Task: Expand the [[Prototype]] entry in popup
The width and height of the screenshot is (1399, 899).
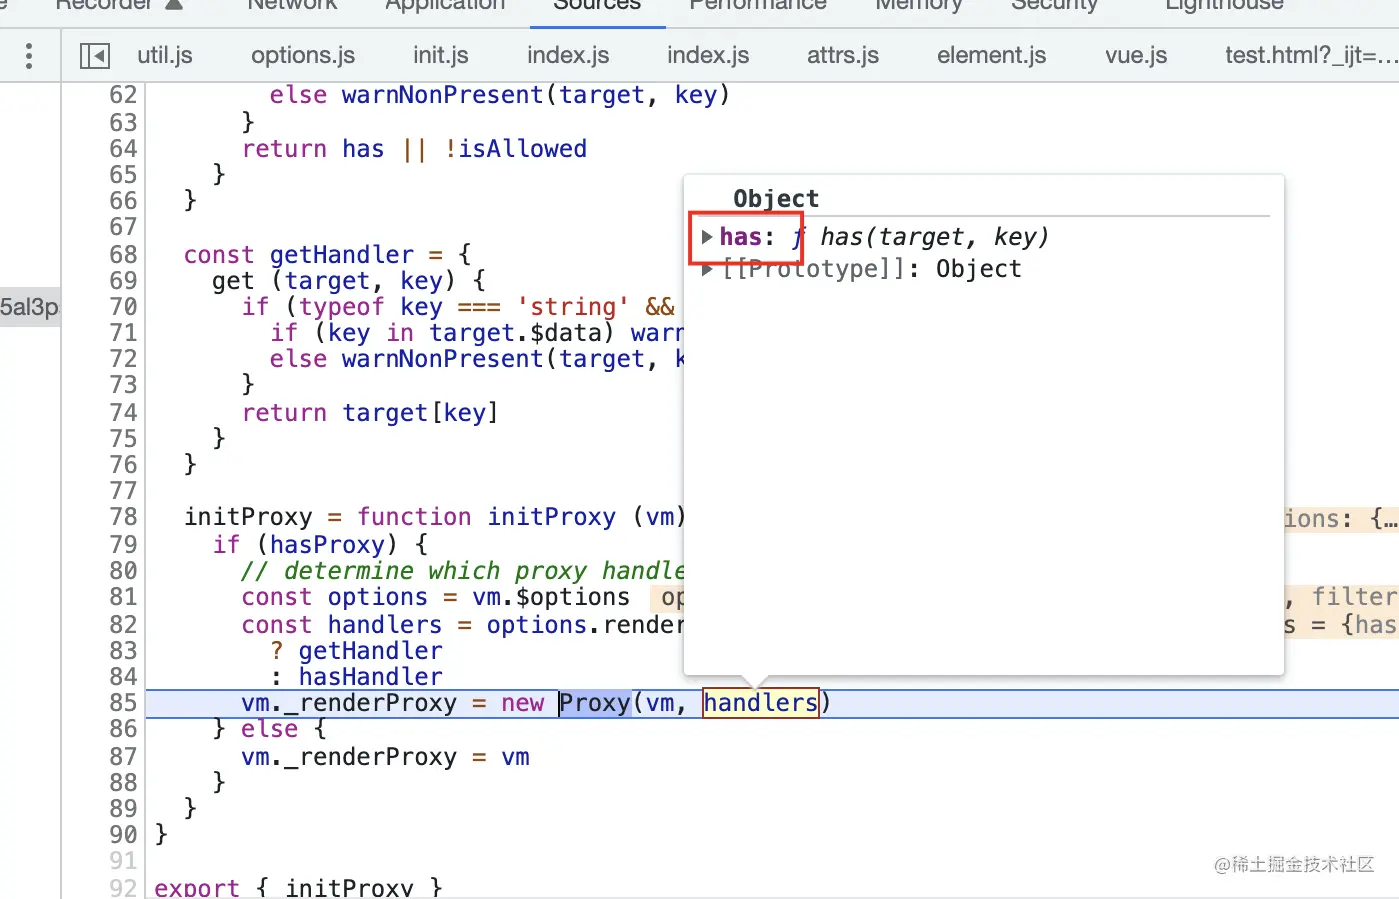Action: tap(707, 269)
